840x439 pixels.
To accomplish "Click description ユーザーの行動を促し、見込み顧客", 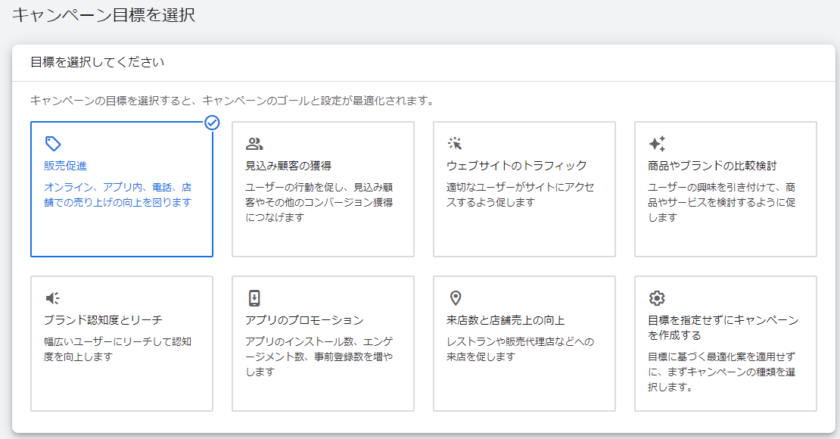I will [319, 202].
